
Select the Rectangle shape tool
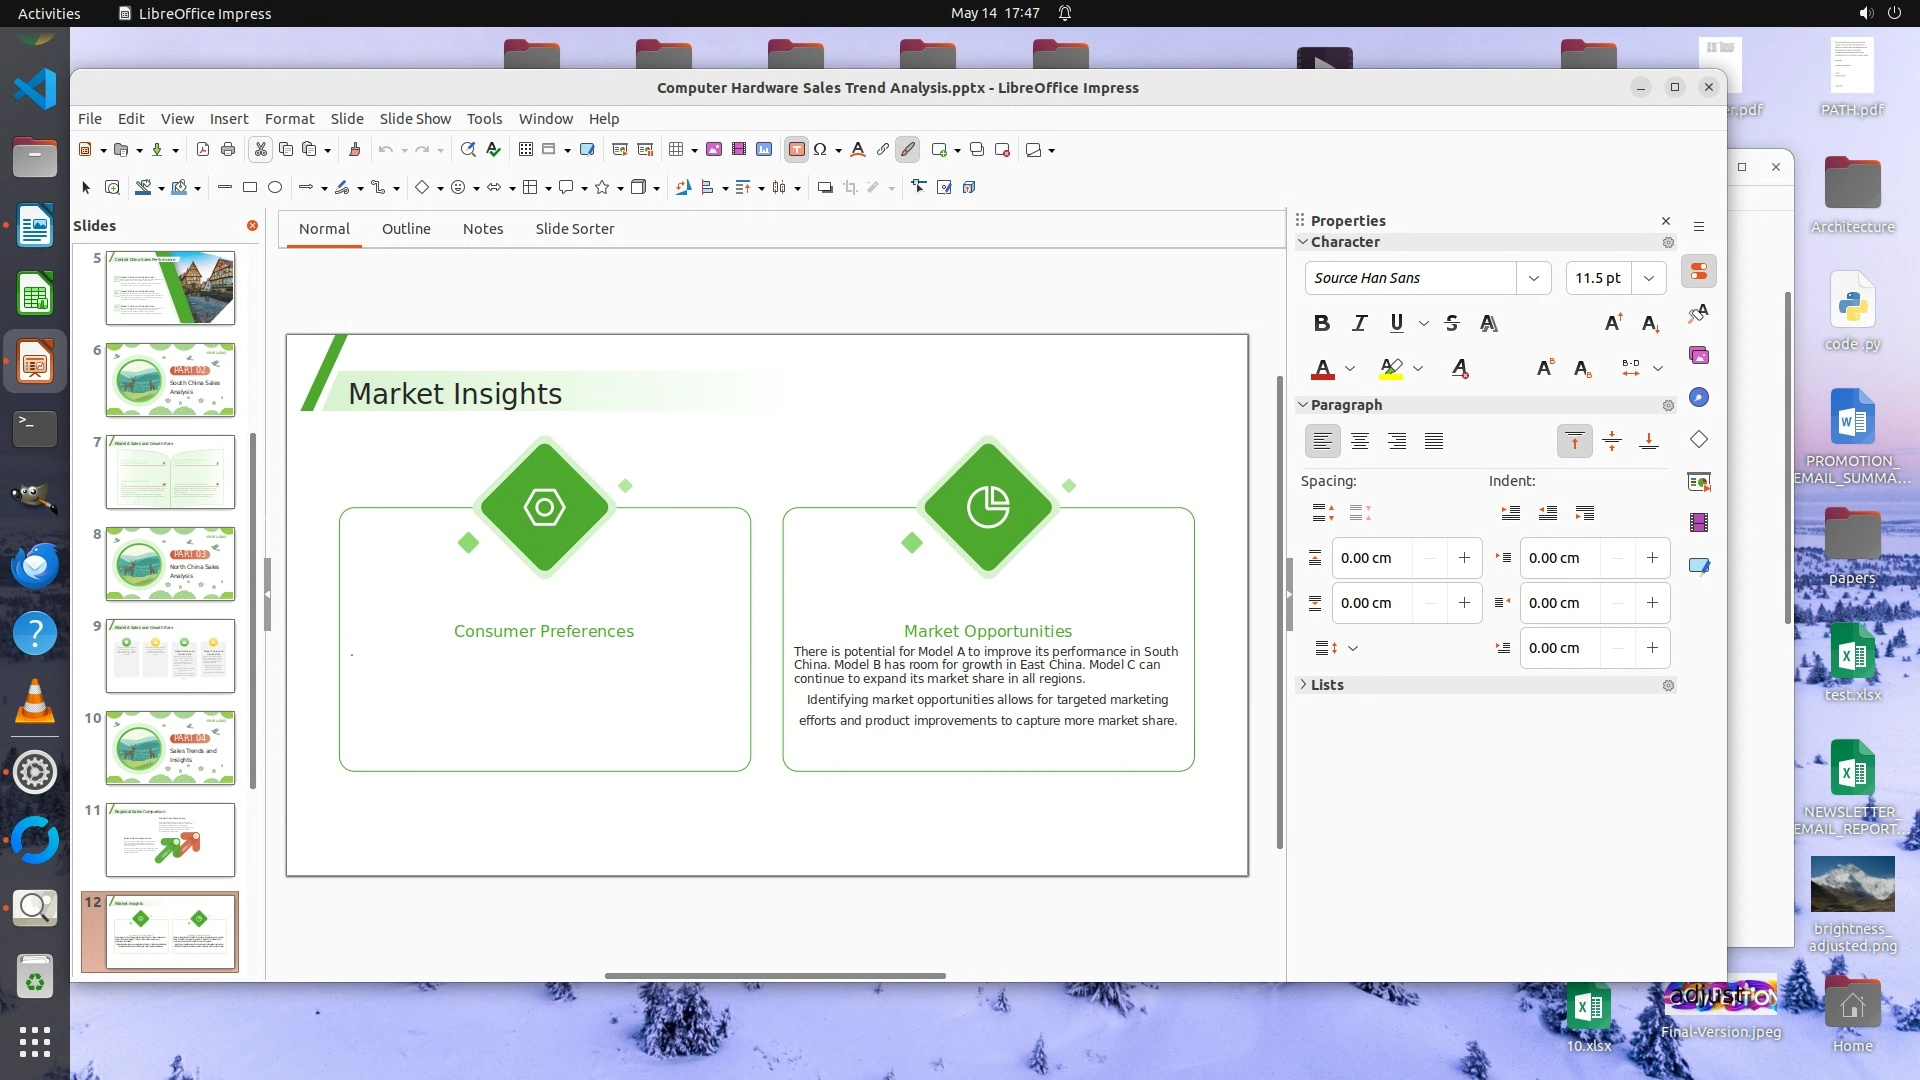point(250,187)
